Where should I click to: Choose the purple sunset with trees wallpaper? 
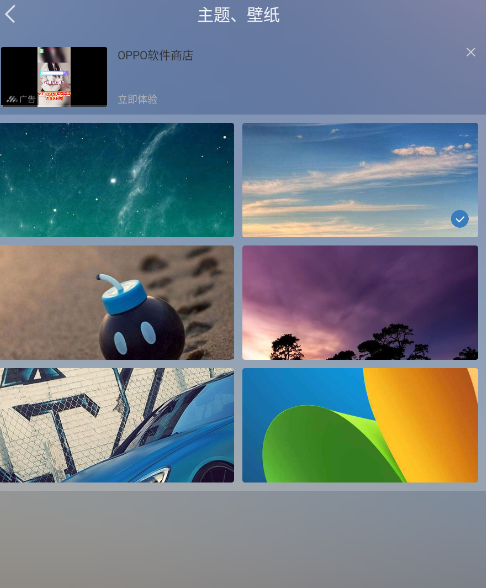(x=360, y=303)
